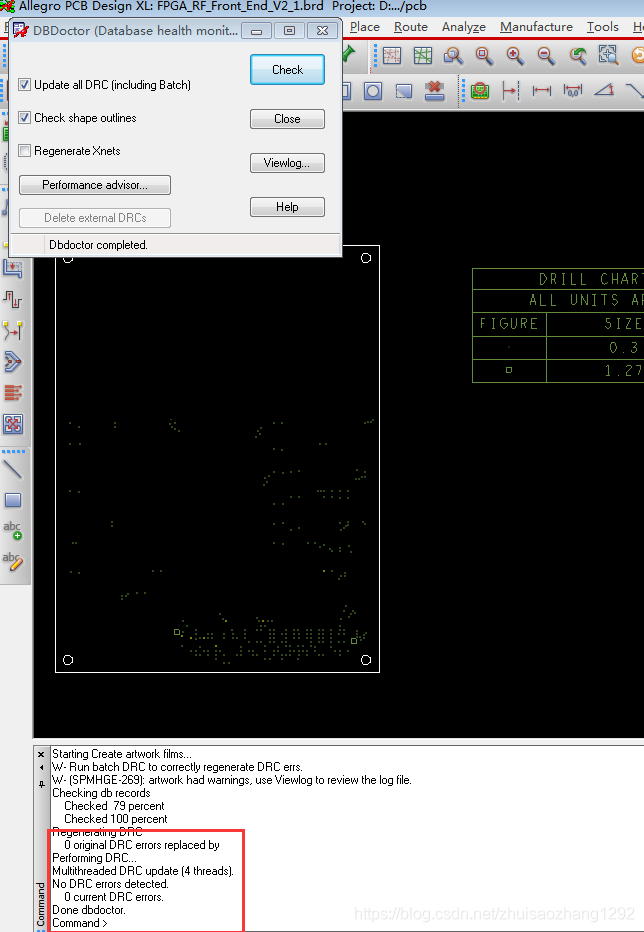Viewport: 644px width, 932px height.
Task: Select the Add Text abc plus tool
Action: coord(13,530)
